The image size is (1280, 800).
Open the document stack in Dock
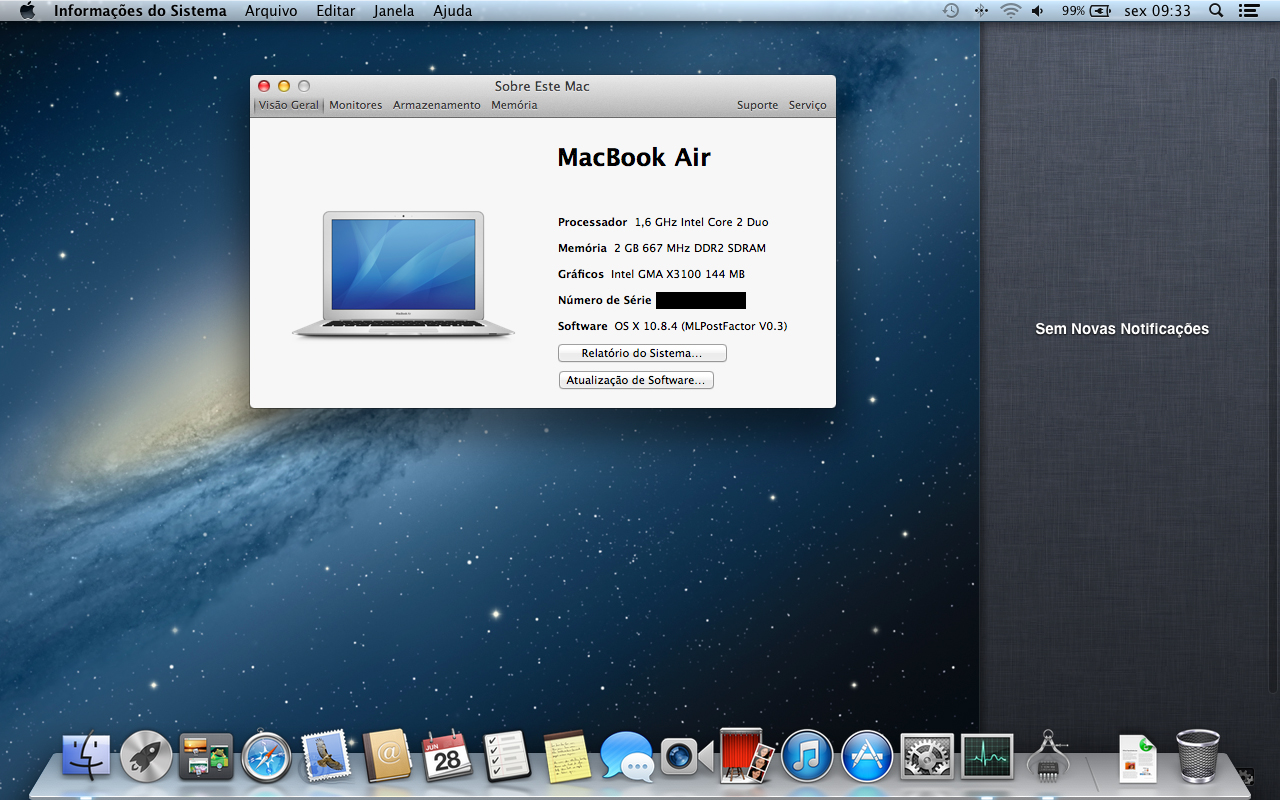pyautogui.click(x=1137, y=757)
